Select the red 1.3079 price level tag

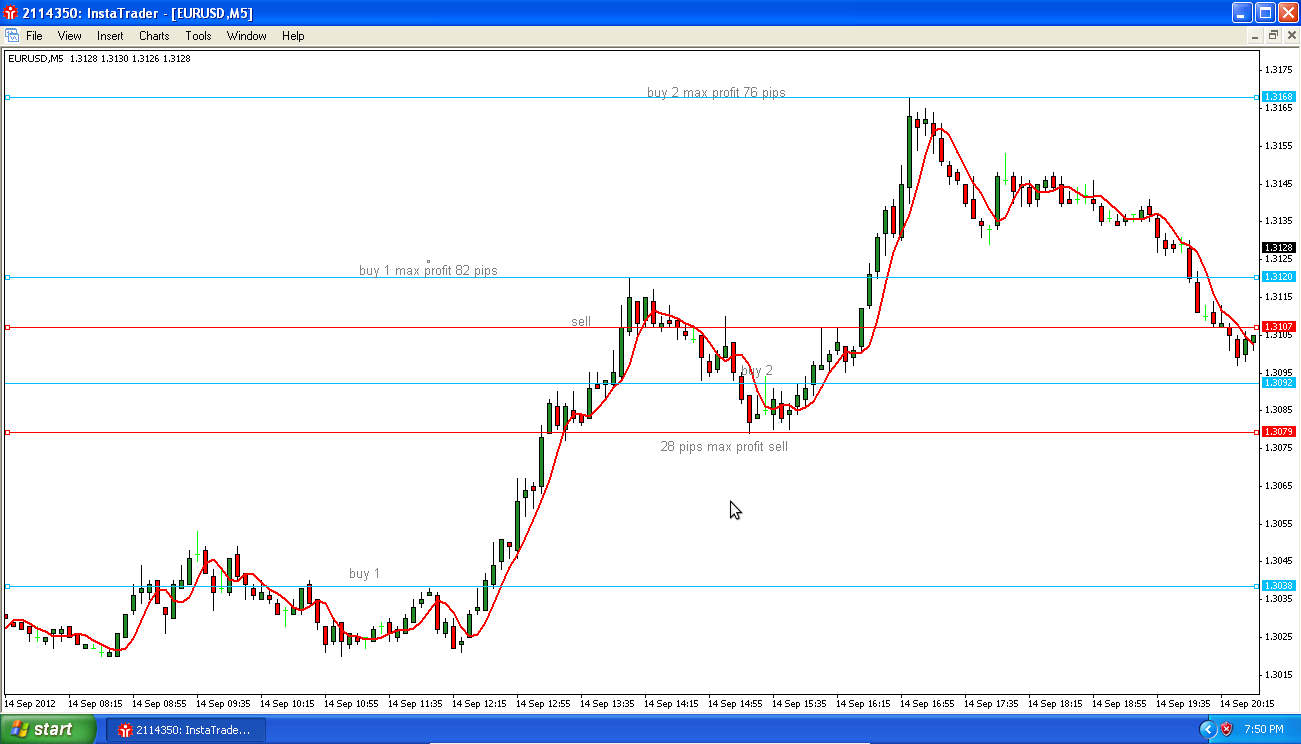[x=1278, y=432]
